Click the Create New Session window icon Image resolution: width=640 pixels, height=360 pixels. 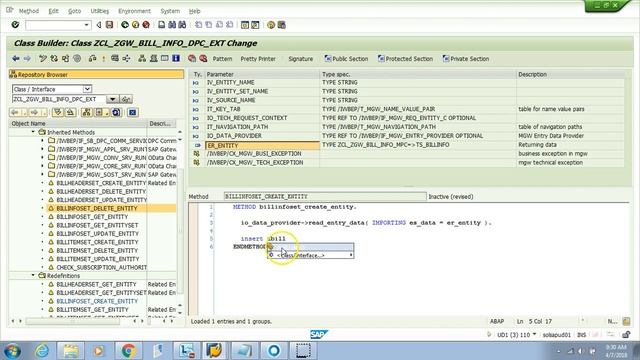pos(244,25)
